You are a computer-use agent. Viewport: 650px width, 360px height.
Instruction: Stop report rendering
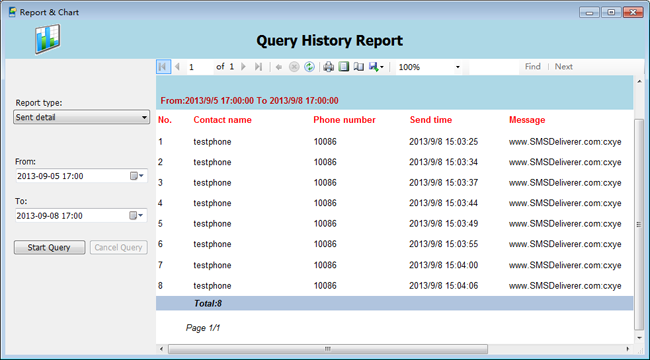point(294,67)
